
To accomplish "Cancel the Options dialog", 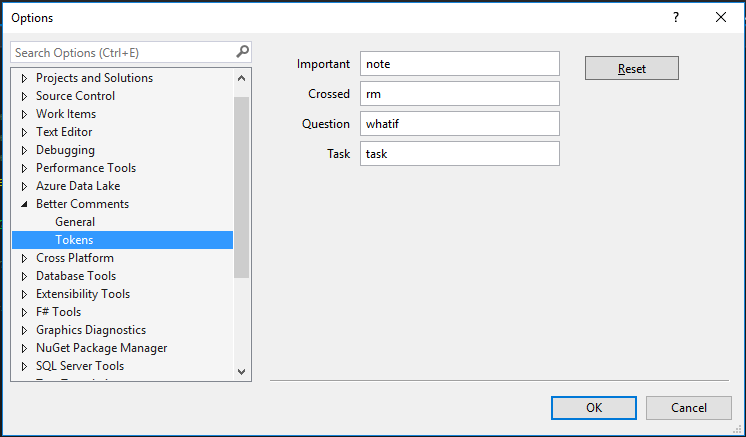I will pos(688,407).
